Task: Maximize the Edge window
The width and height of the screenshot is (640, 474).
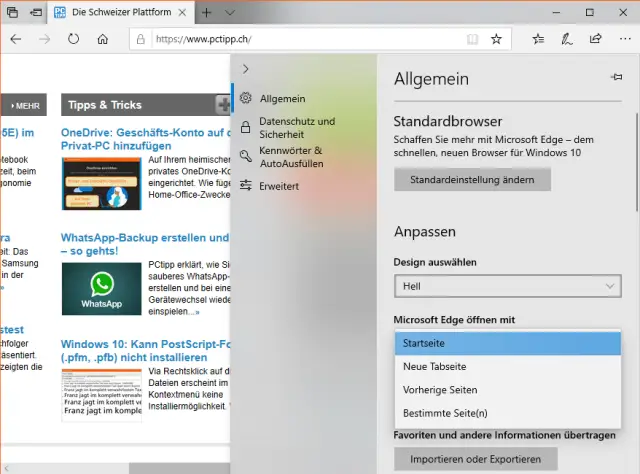Action: click(589, 13)
